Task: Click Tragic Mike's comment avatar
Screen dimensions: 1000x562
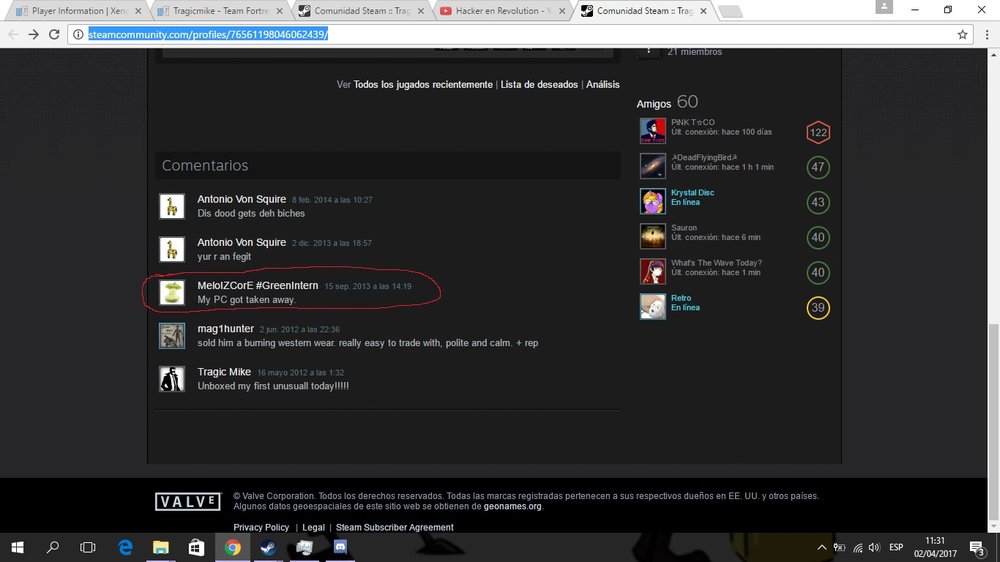Action: (172, 379)
